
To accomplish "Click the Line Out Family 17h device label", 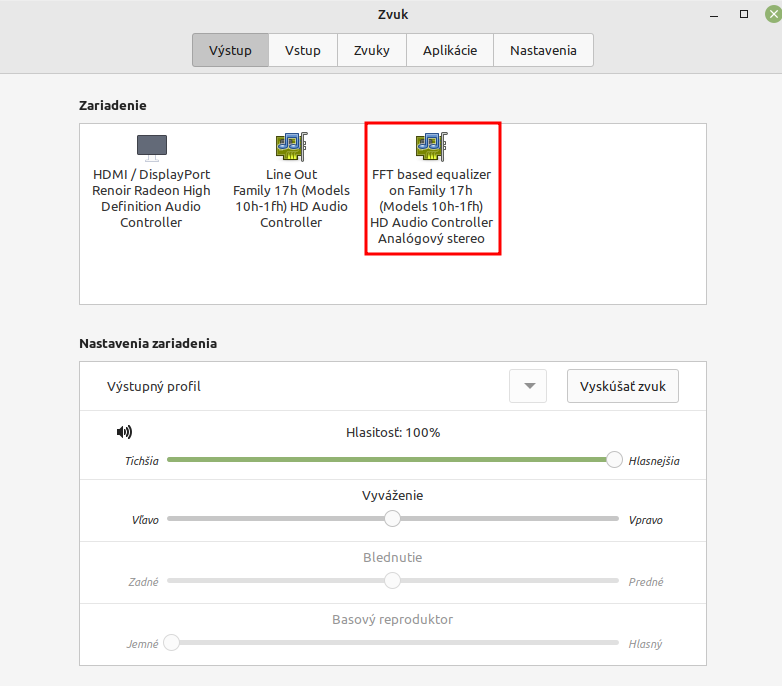I will pyautogui.click(x=291, y=198).
